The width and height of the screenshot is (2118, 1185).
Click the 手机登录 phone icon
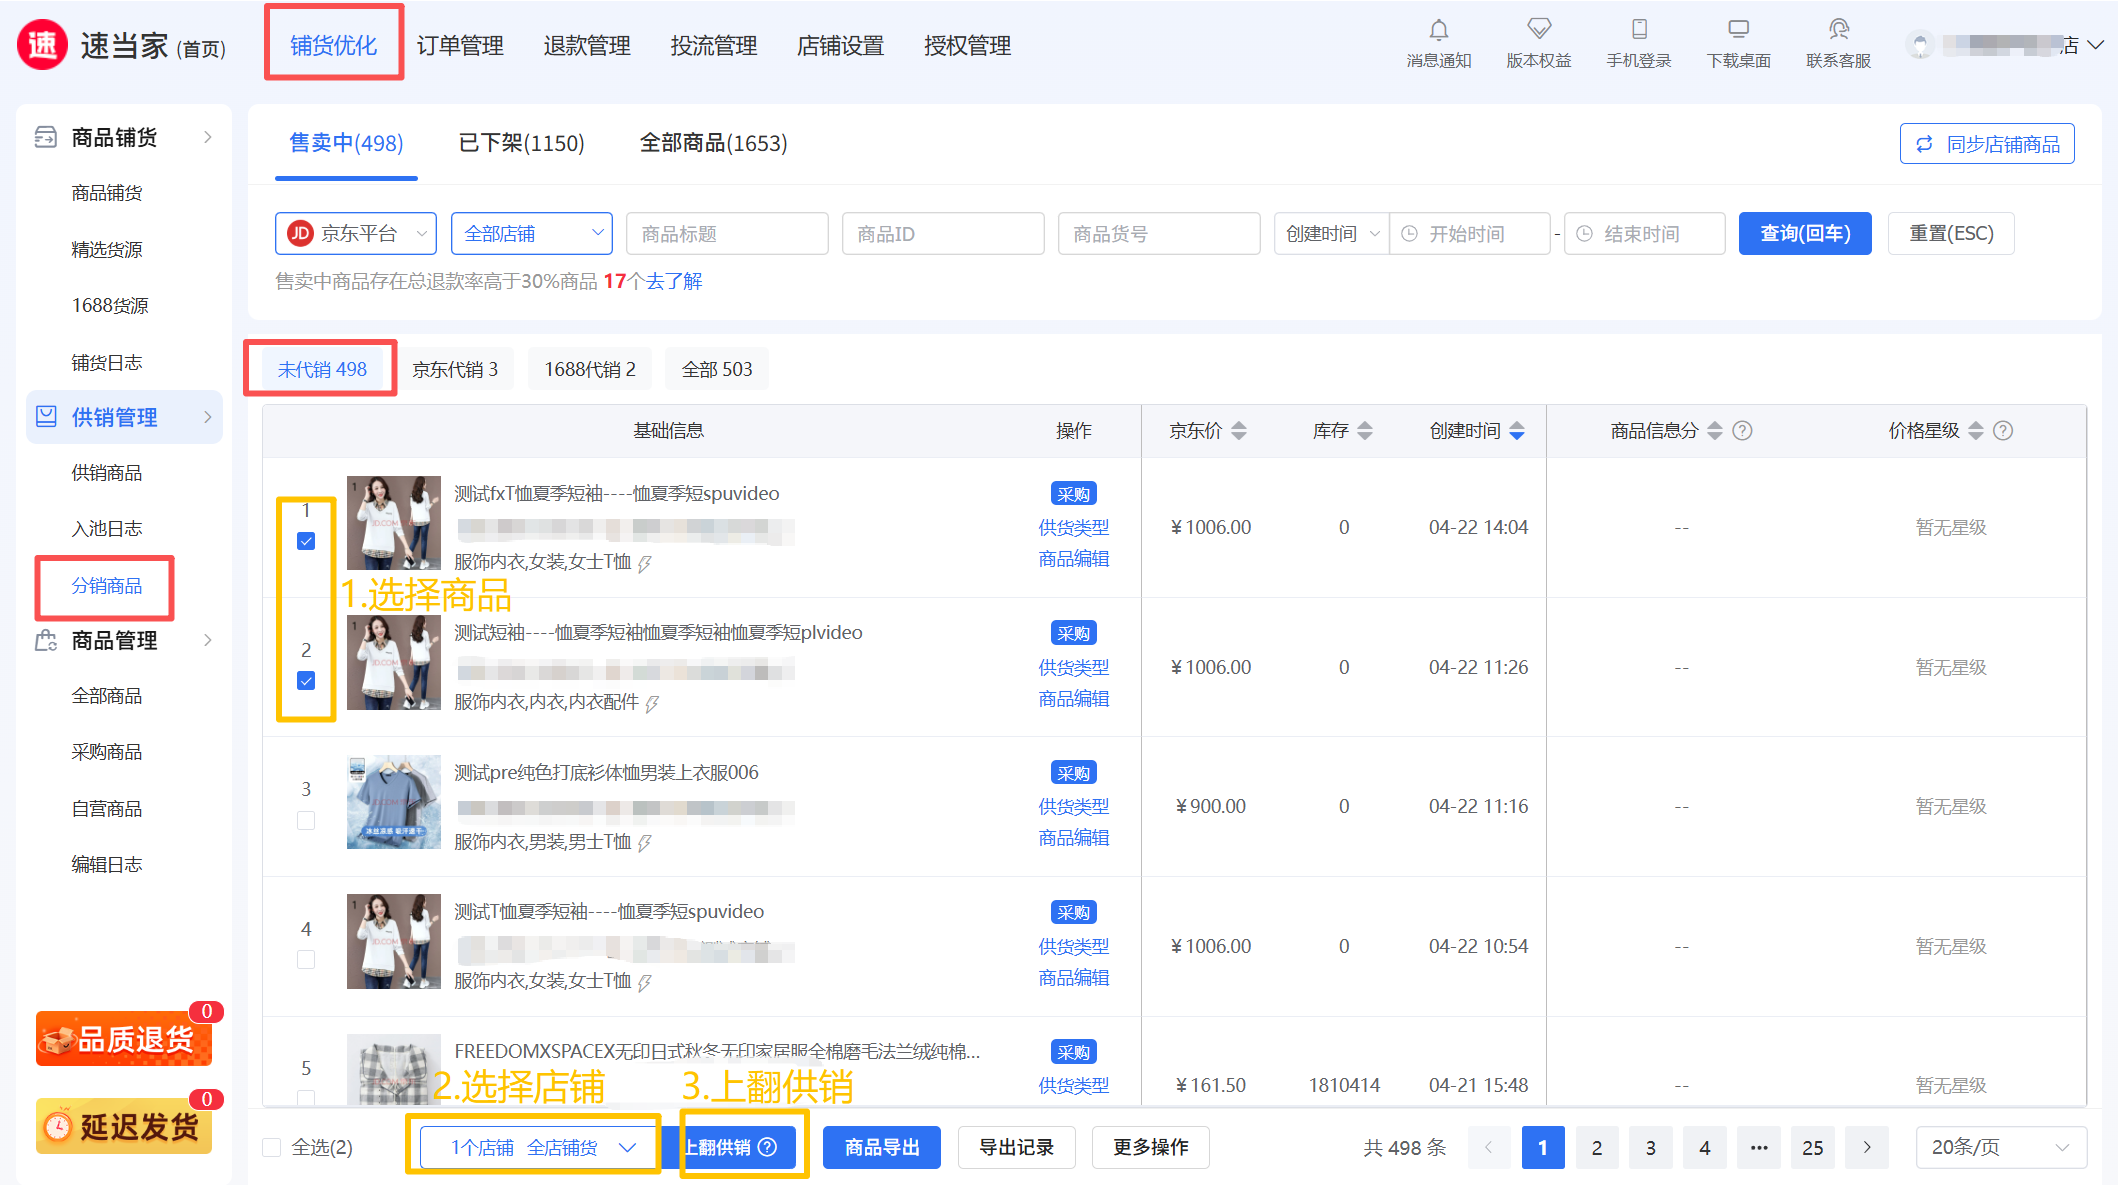(x=1638, y=30)
